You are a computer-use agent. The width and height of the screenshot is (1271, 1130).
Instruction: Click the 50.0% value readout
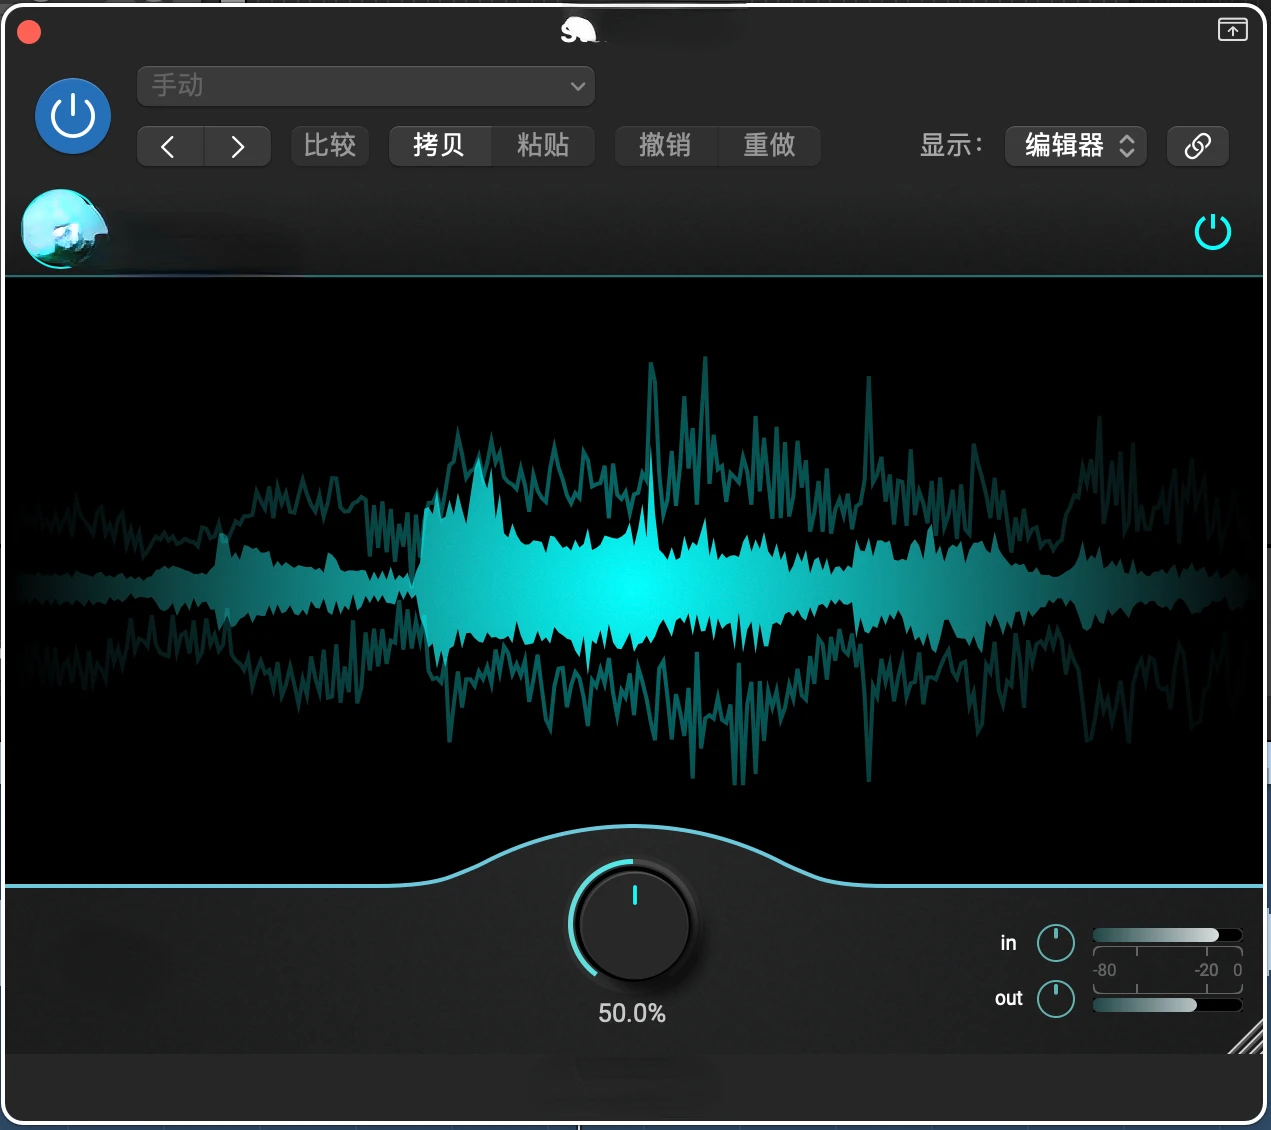click(x=632, y=1013)
